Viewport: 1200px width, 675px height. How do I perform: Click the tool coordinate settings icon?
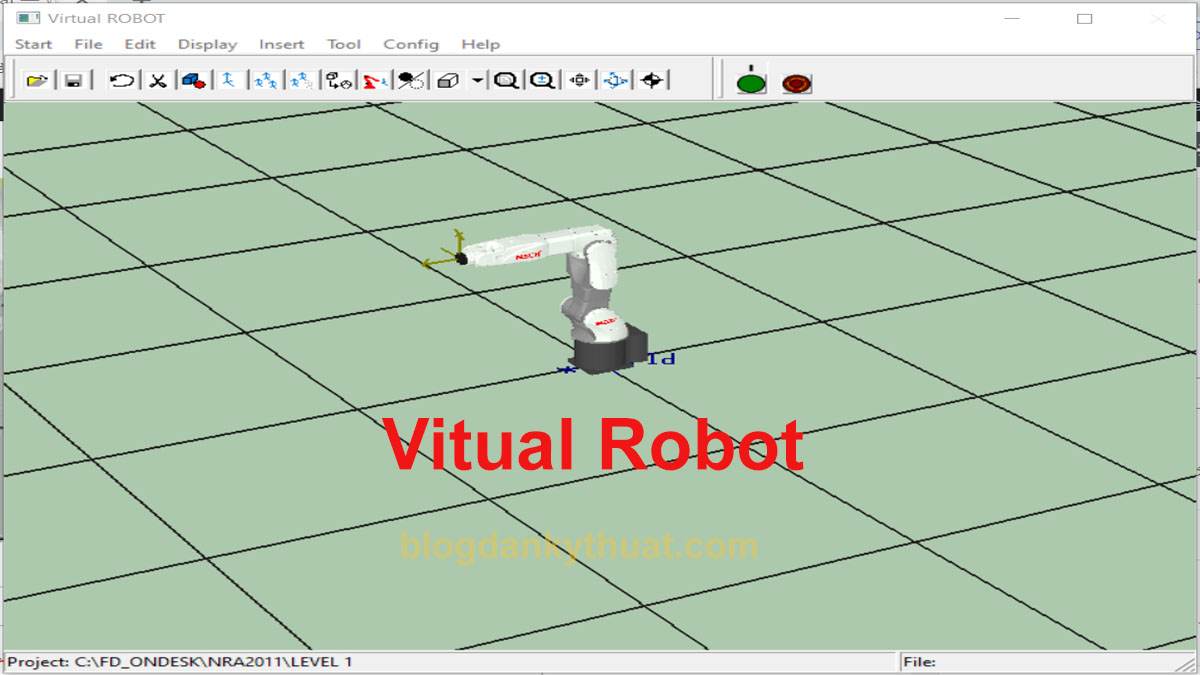pyautogui.click(x=338, y=80)
